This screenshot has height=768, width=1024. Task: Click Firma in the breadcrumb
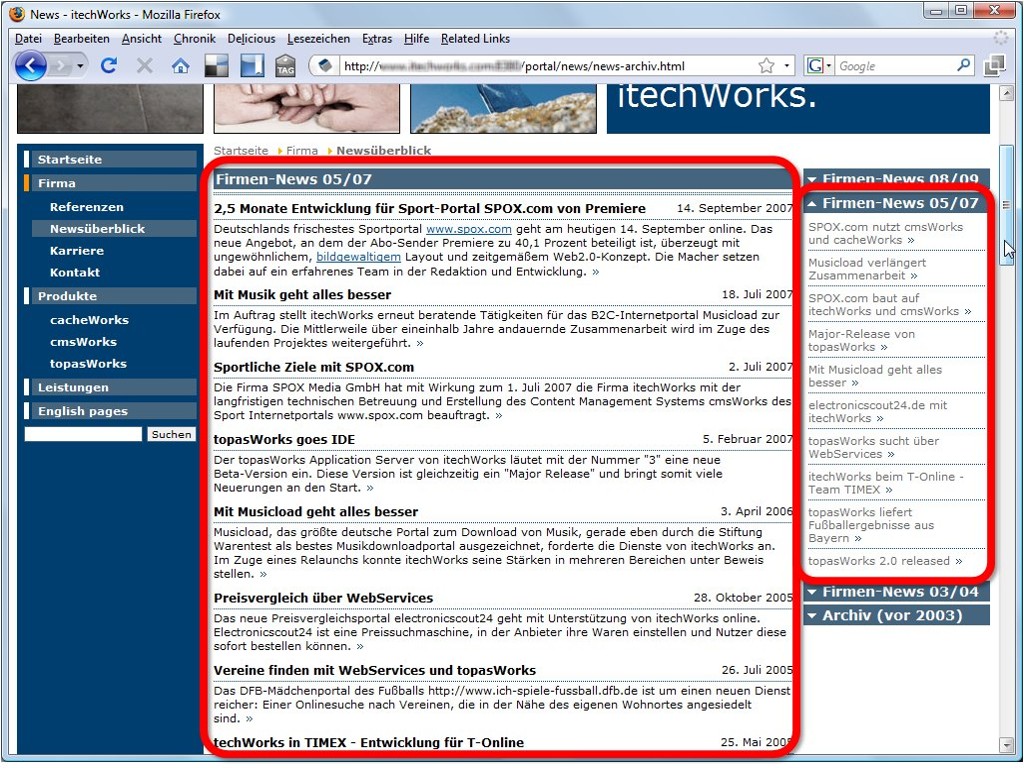302,151
